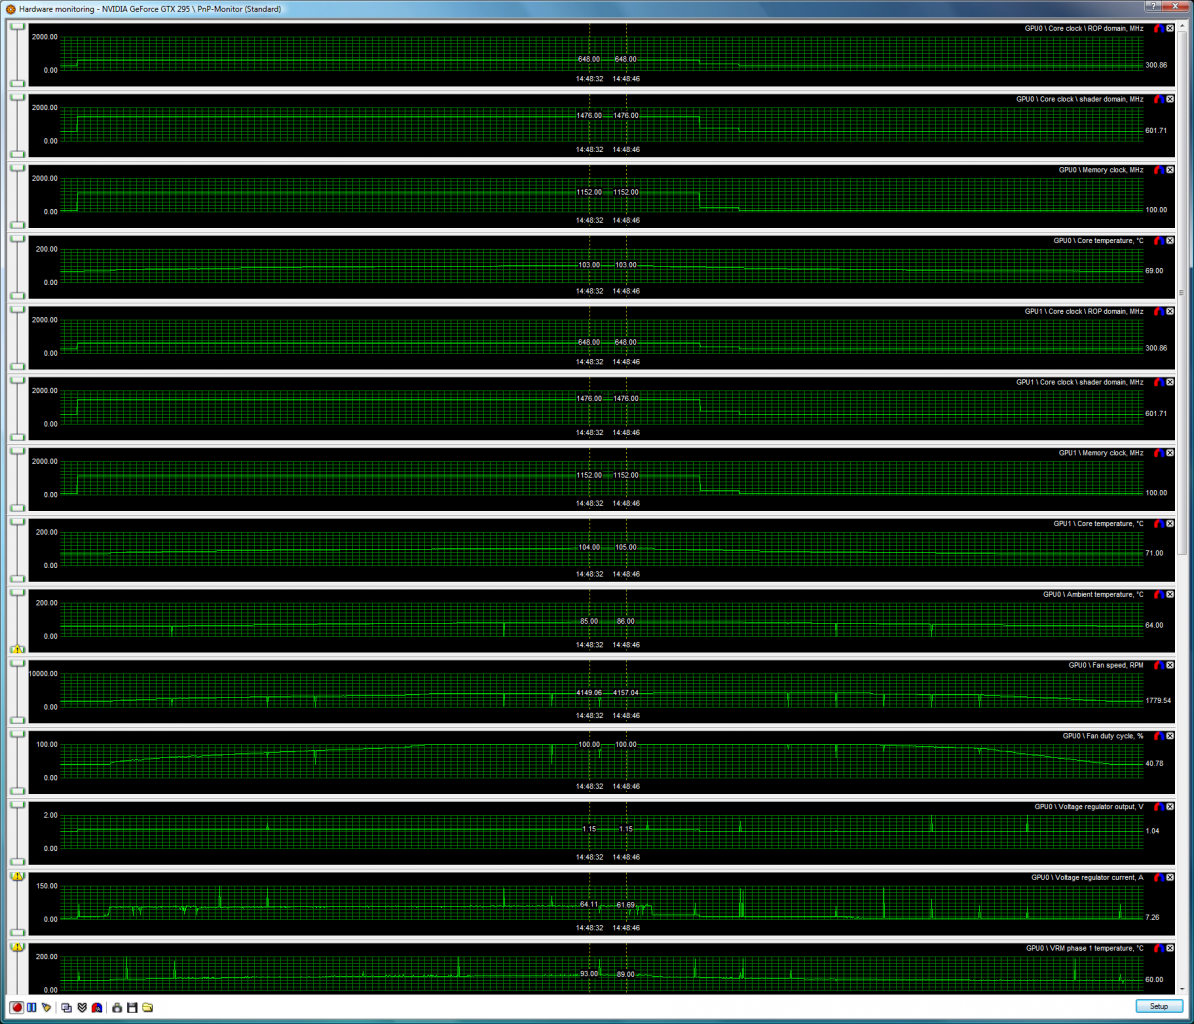Close the GPU0 Fan duty cycle graph
1194x1024 pixels.
1170,736
